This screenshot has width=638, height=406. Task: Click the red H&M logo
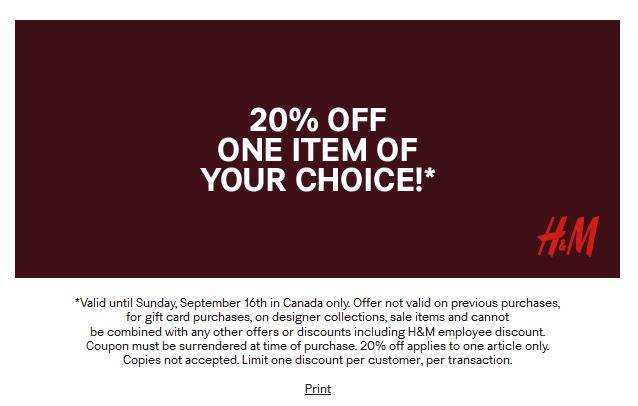click(x=568, y=236)
